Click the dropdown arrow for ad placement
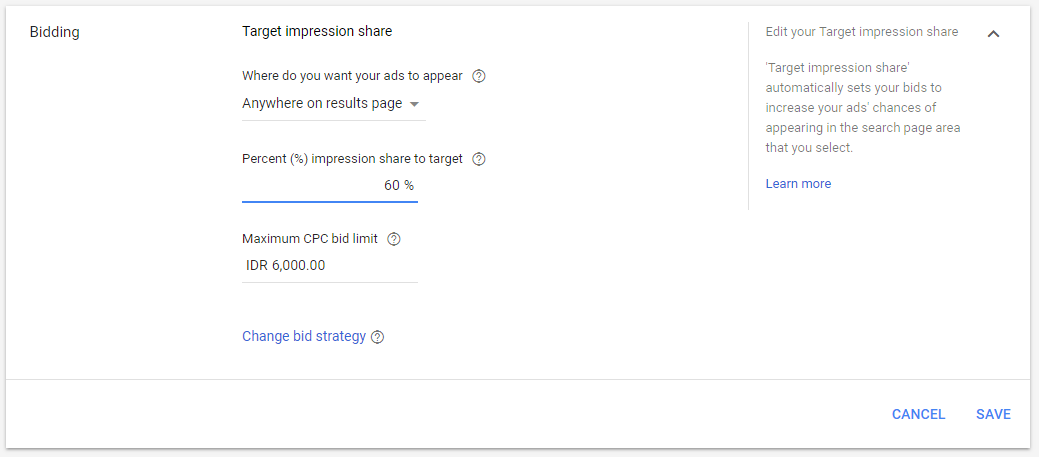 point(415,104)
